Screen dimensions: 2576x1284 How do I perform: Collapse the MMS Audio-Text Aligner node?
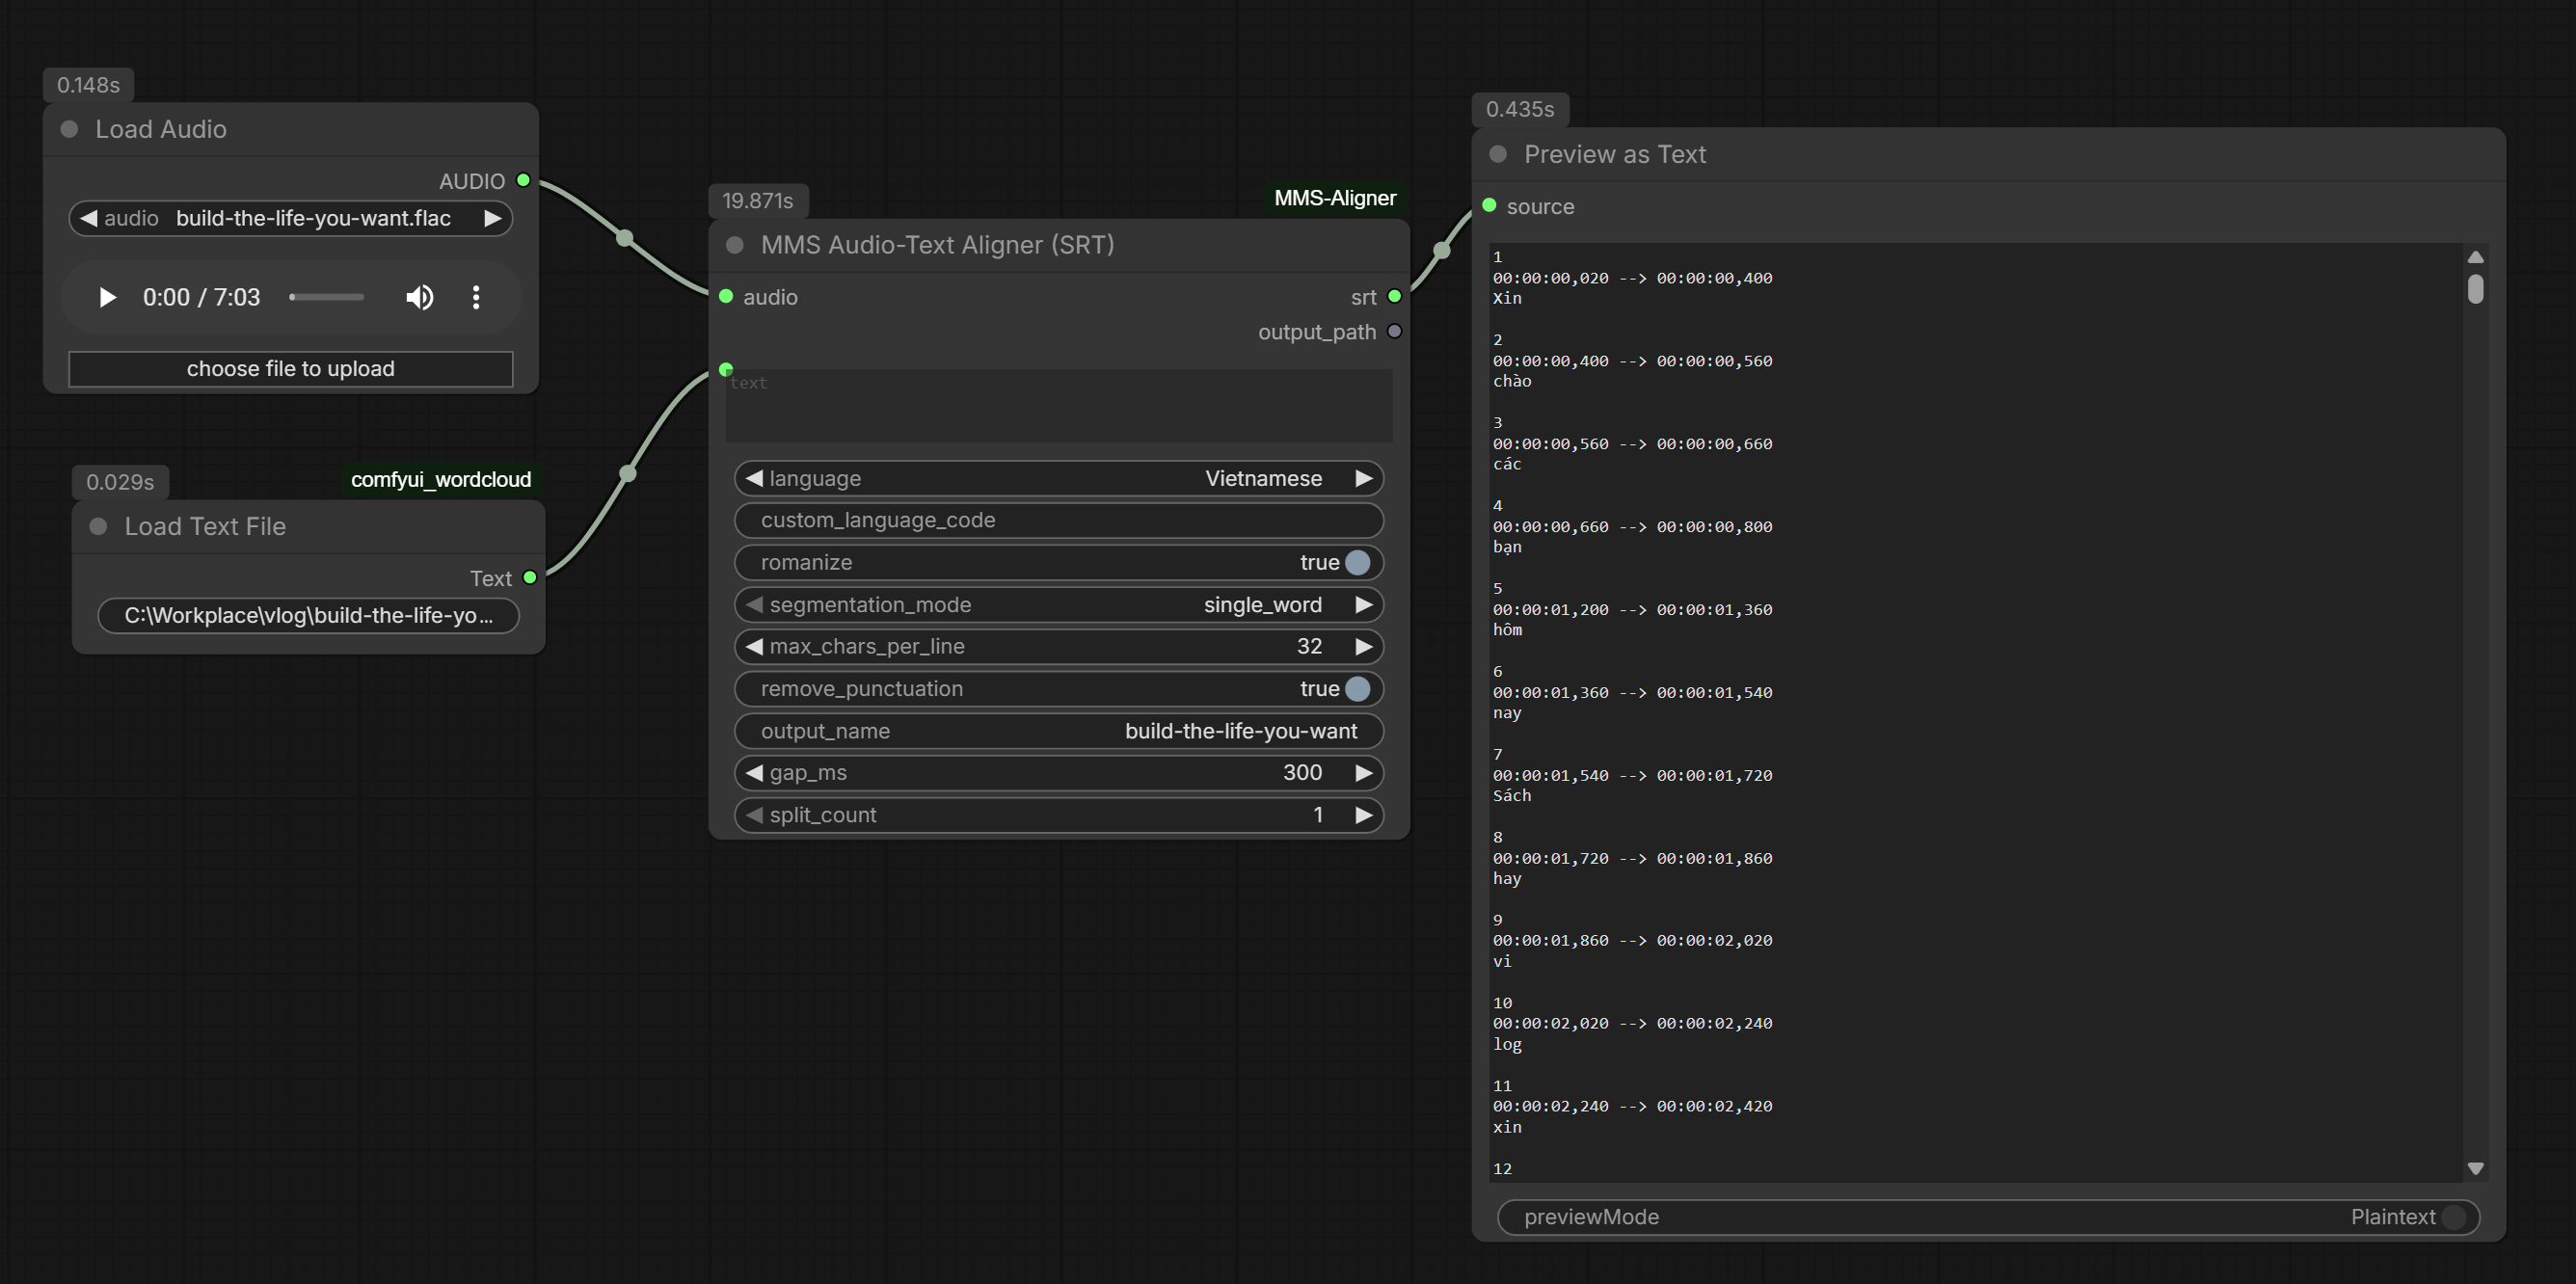point(735,245)
